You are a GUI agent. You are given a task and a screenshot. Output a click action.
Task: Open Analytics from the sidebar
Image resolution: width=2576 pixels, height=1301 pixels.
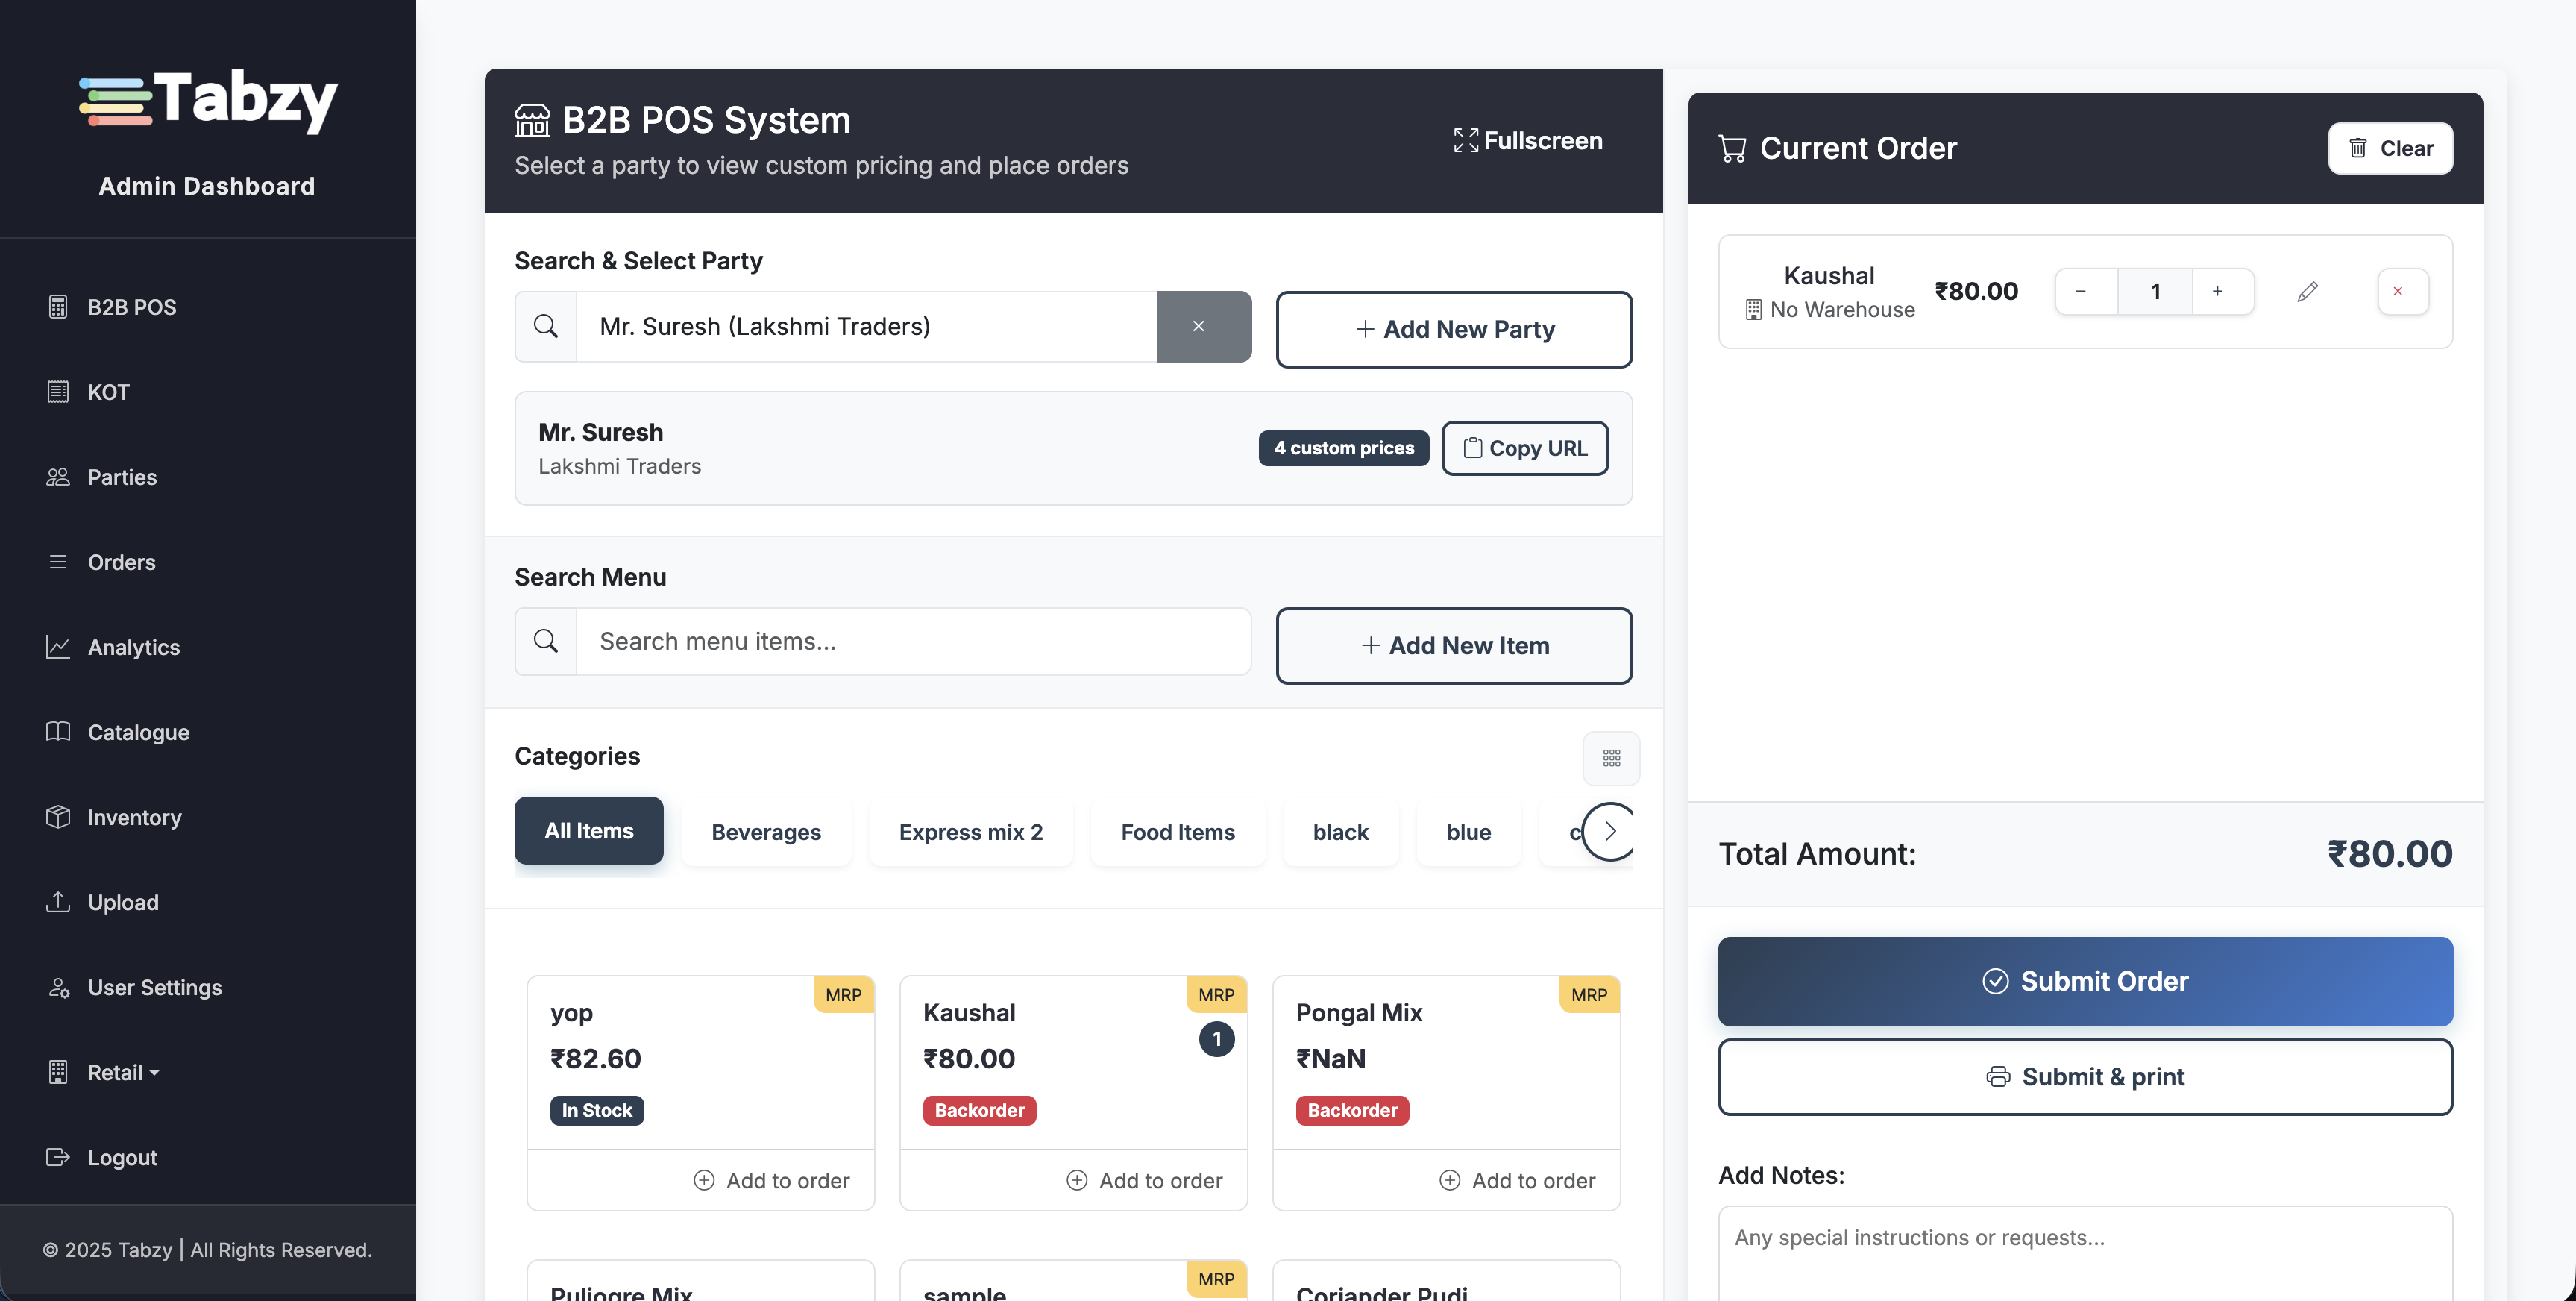(133, 647)
